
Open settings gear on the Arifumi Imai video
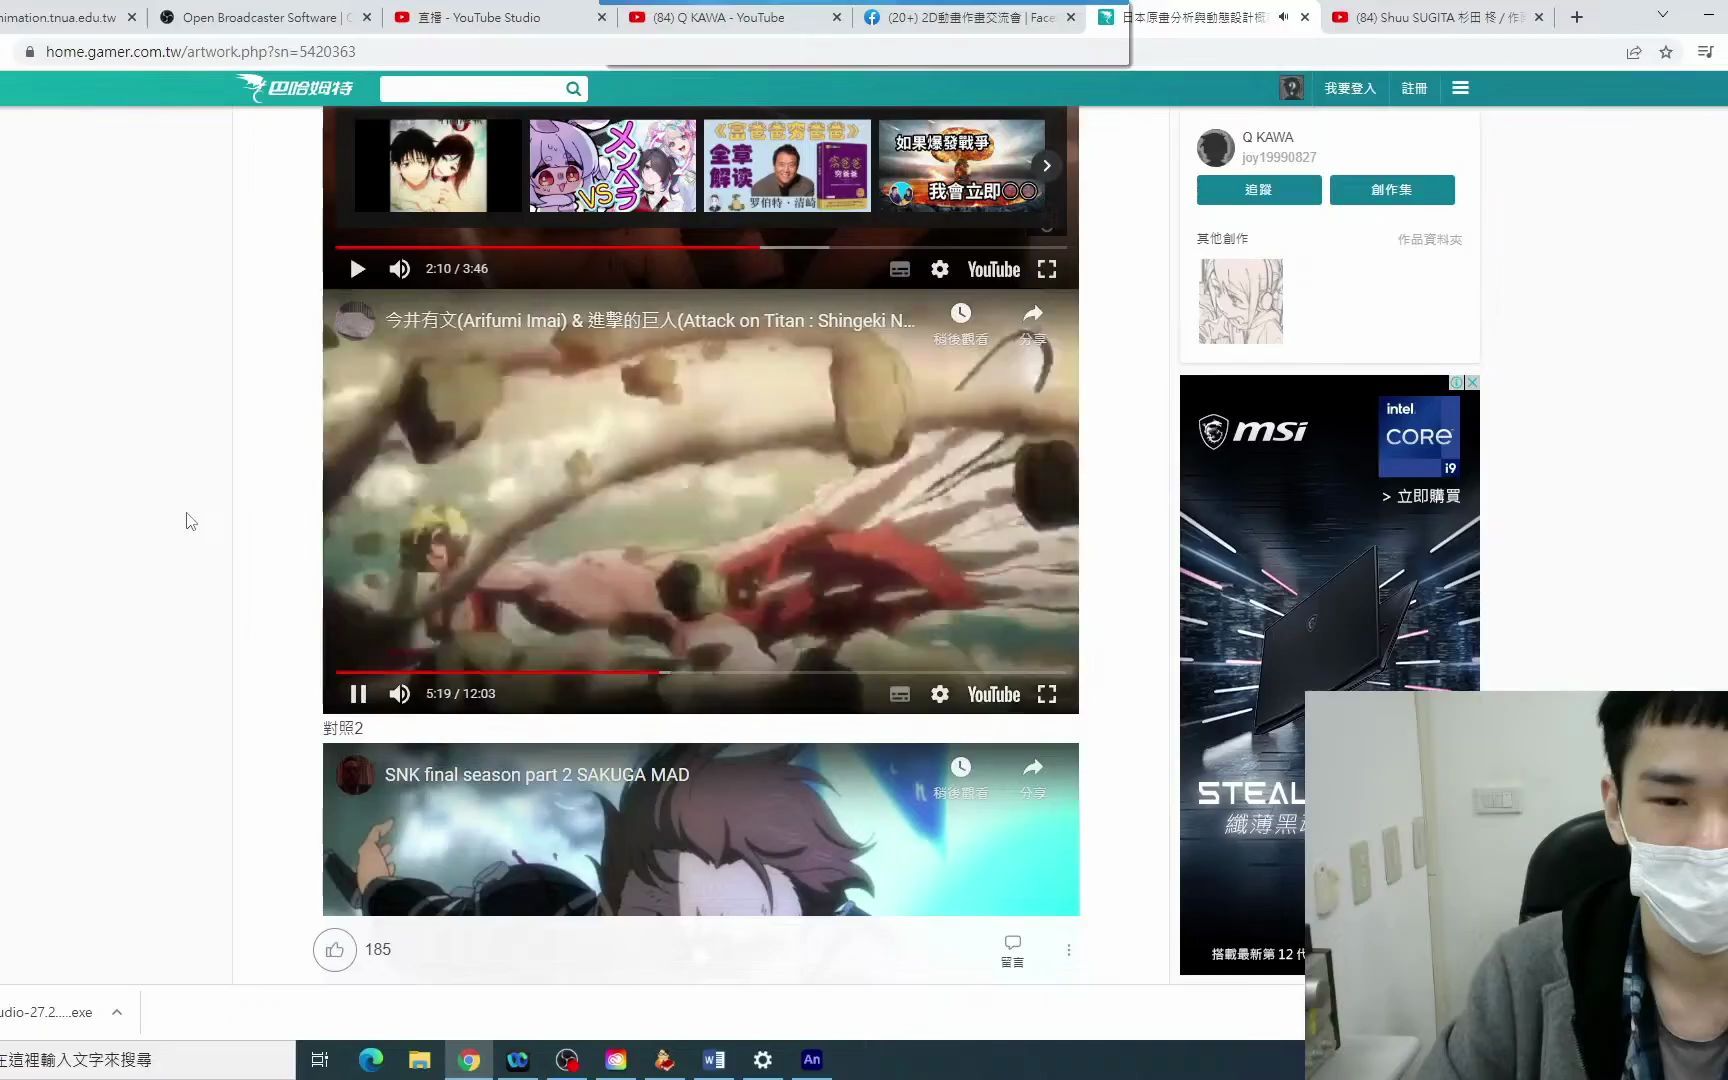click(x=940, y=694)
